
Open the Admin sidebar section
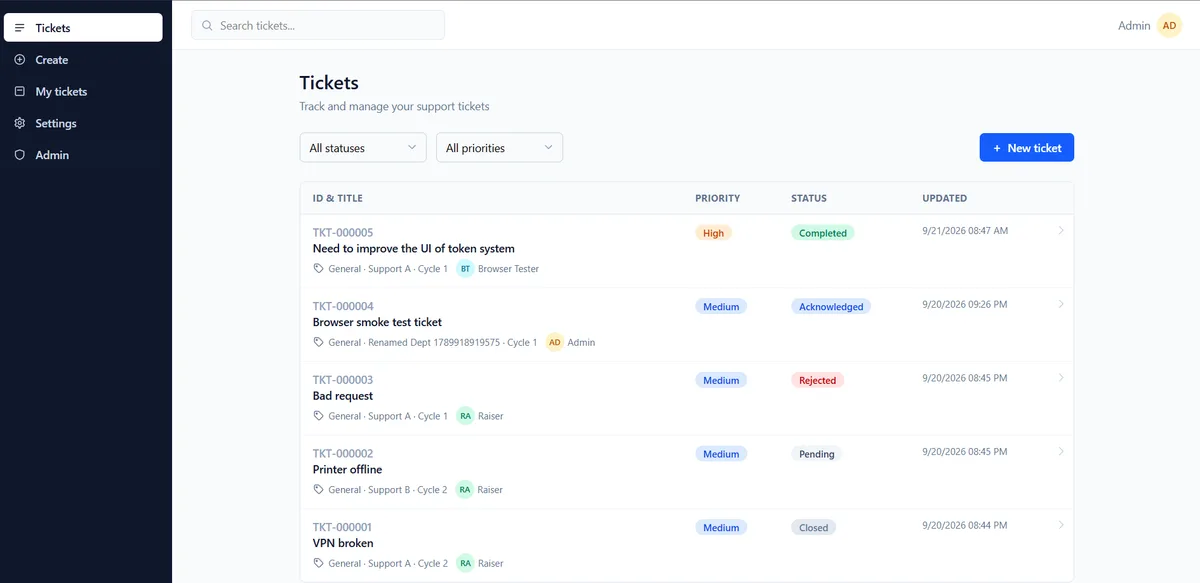[83, 155]
